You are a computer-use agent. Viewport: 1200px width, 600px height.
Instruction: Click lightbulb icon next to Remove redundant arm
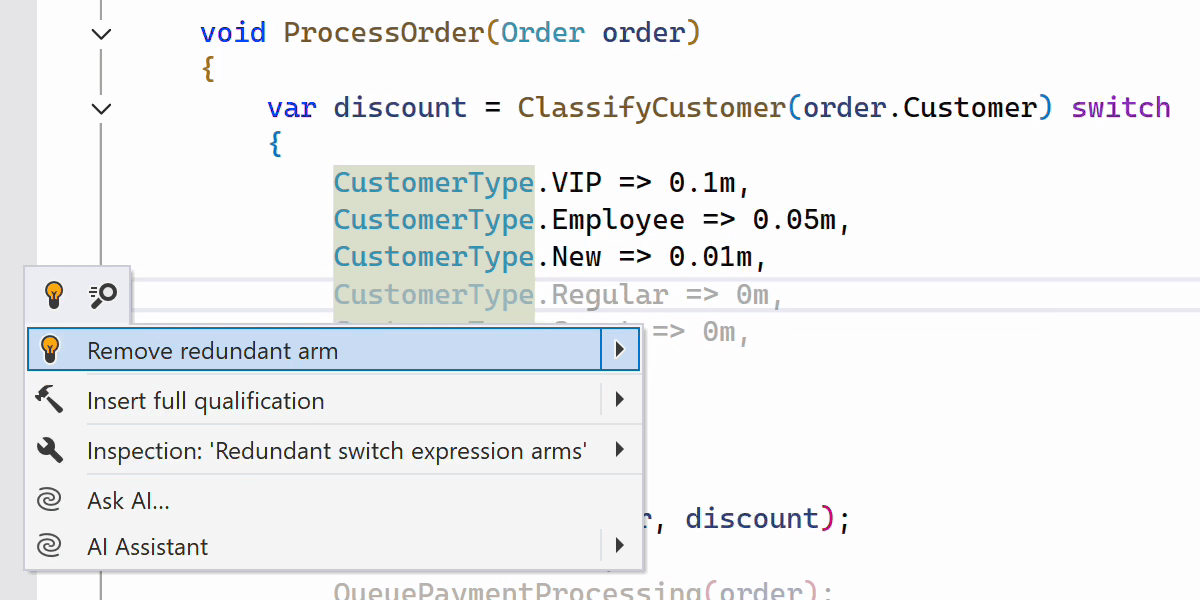click(49, 350)
